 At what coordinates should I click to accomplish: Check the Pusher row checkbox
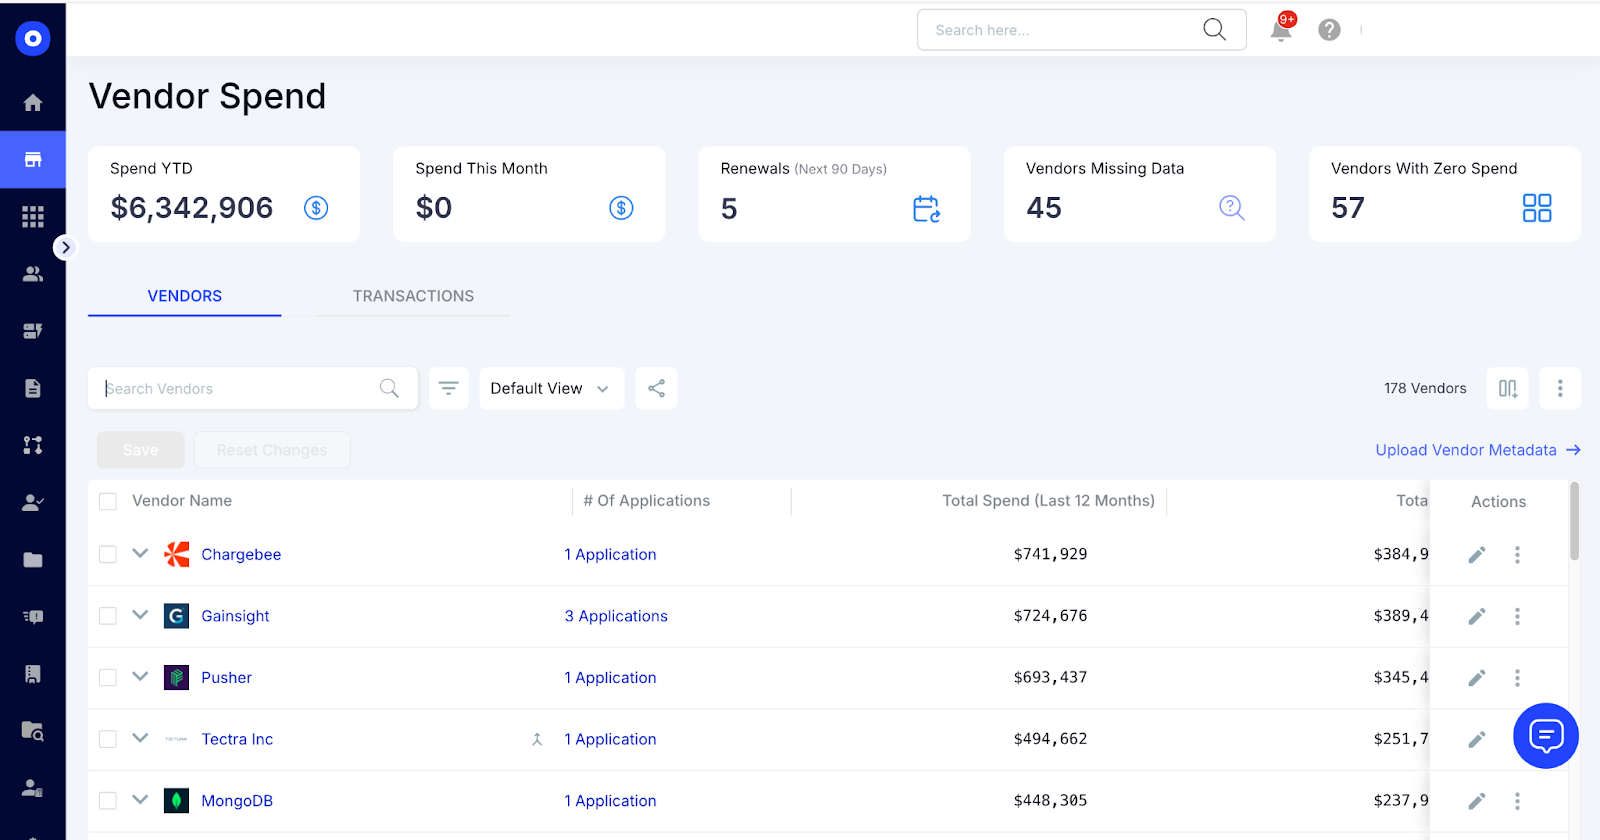[x=108, y=677]
